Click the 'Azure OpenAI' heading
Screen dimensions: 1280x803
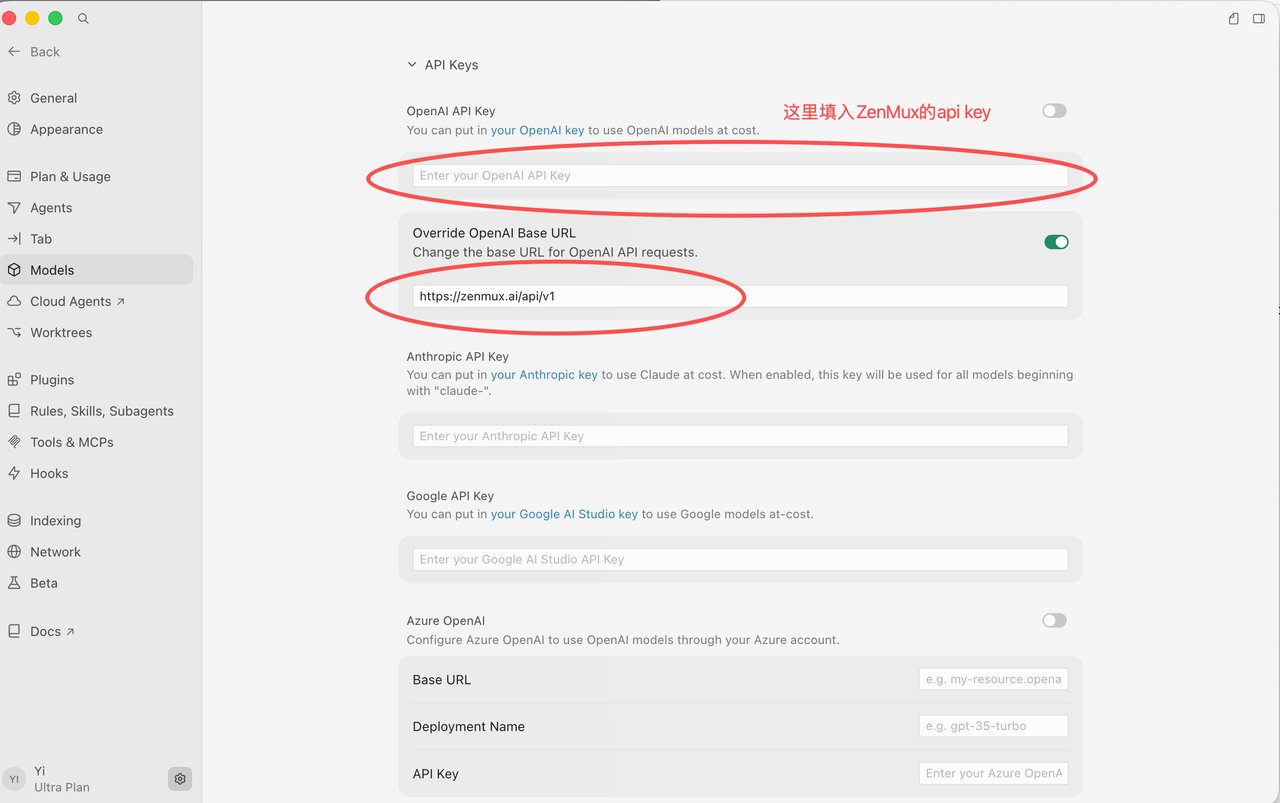pos(446,620)
